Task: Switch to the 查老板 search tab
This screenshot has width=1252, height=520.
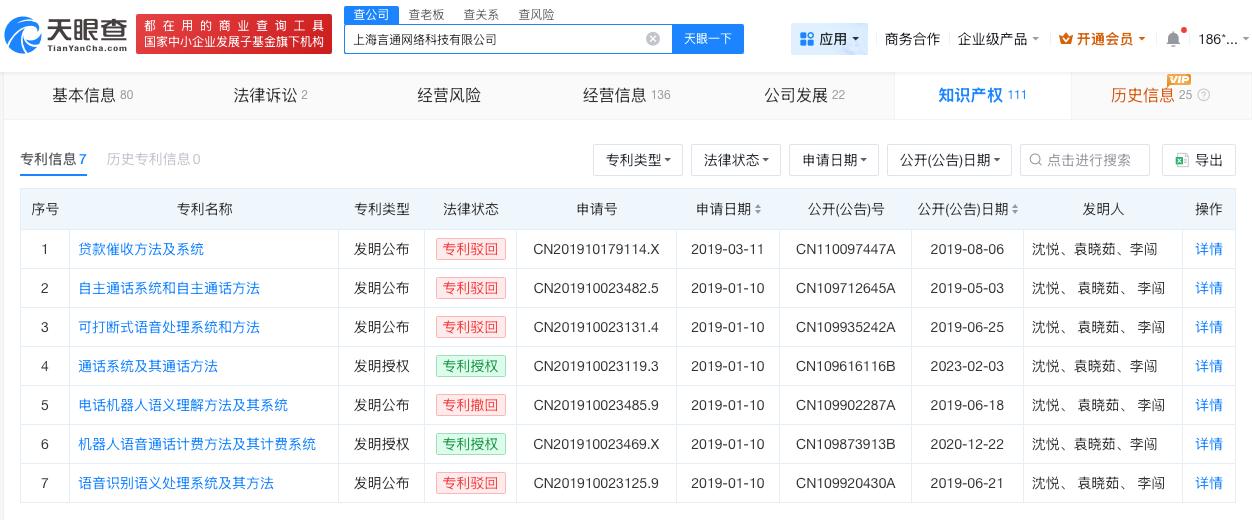Action: coord(426,15)
